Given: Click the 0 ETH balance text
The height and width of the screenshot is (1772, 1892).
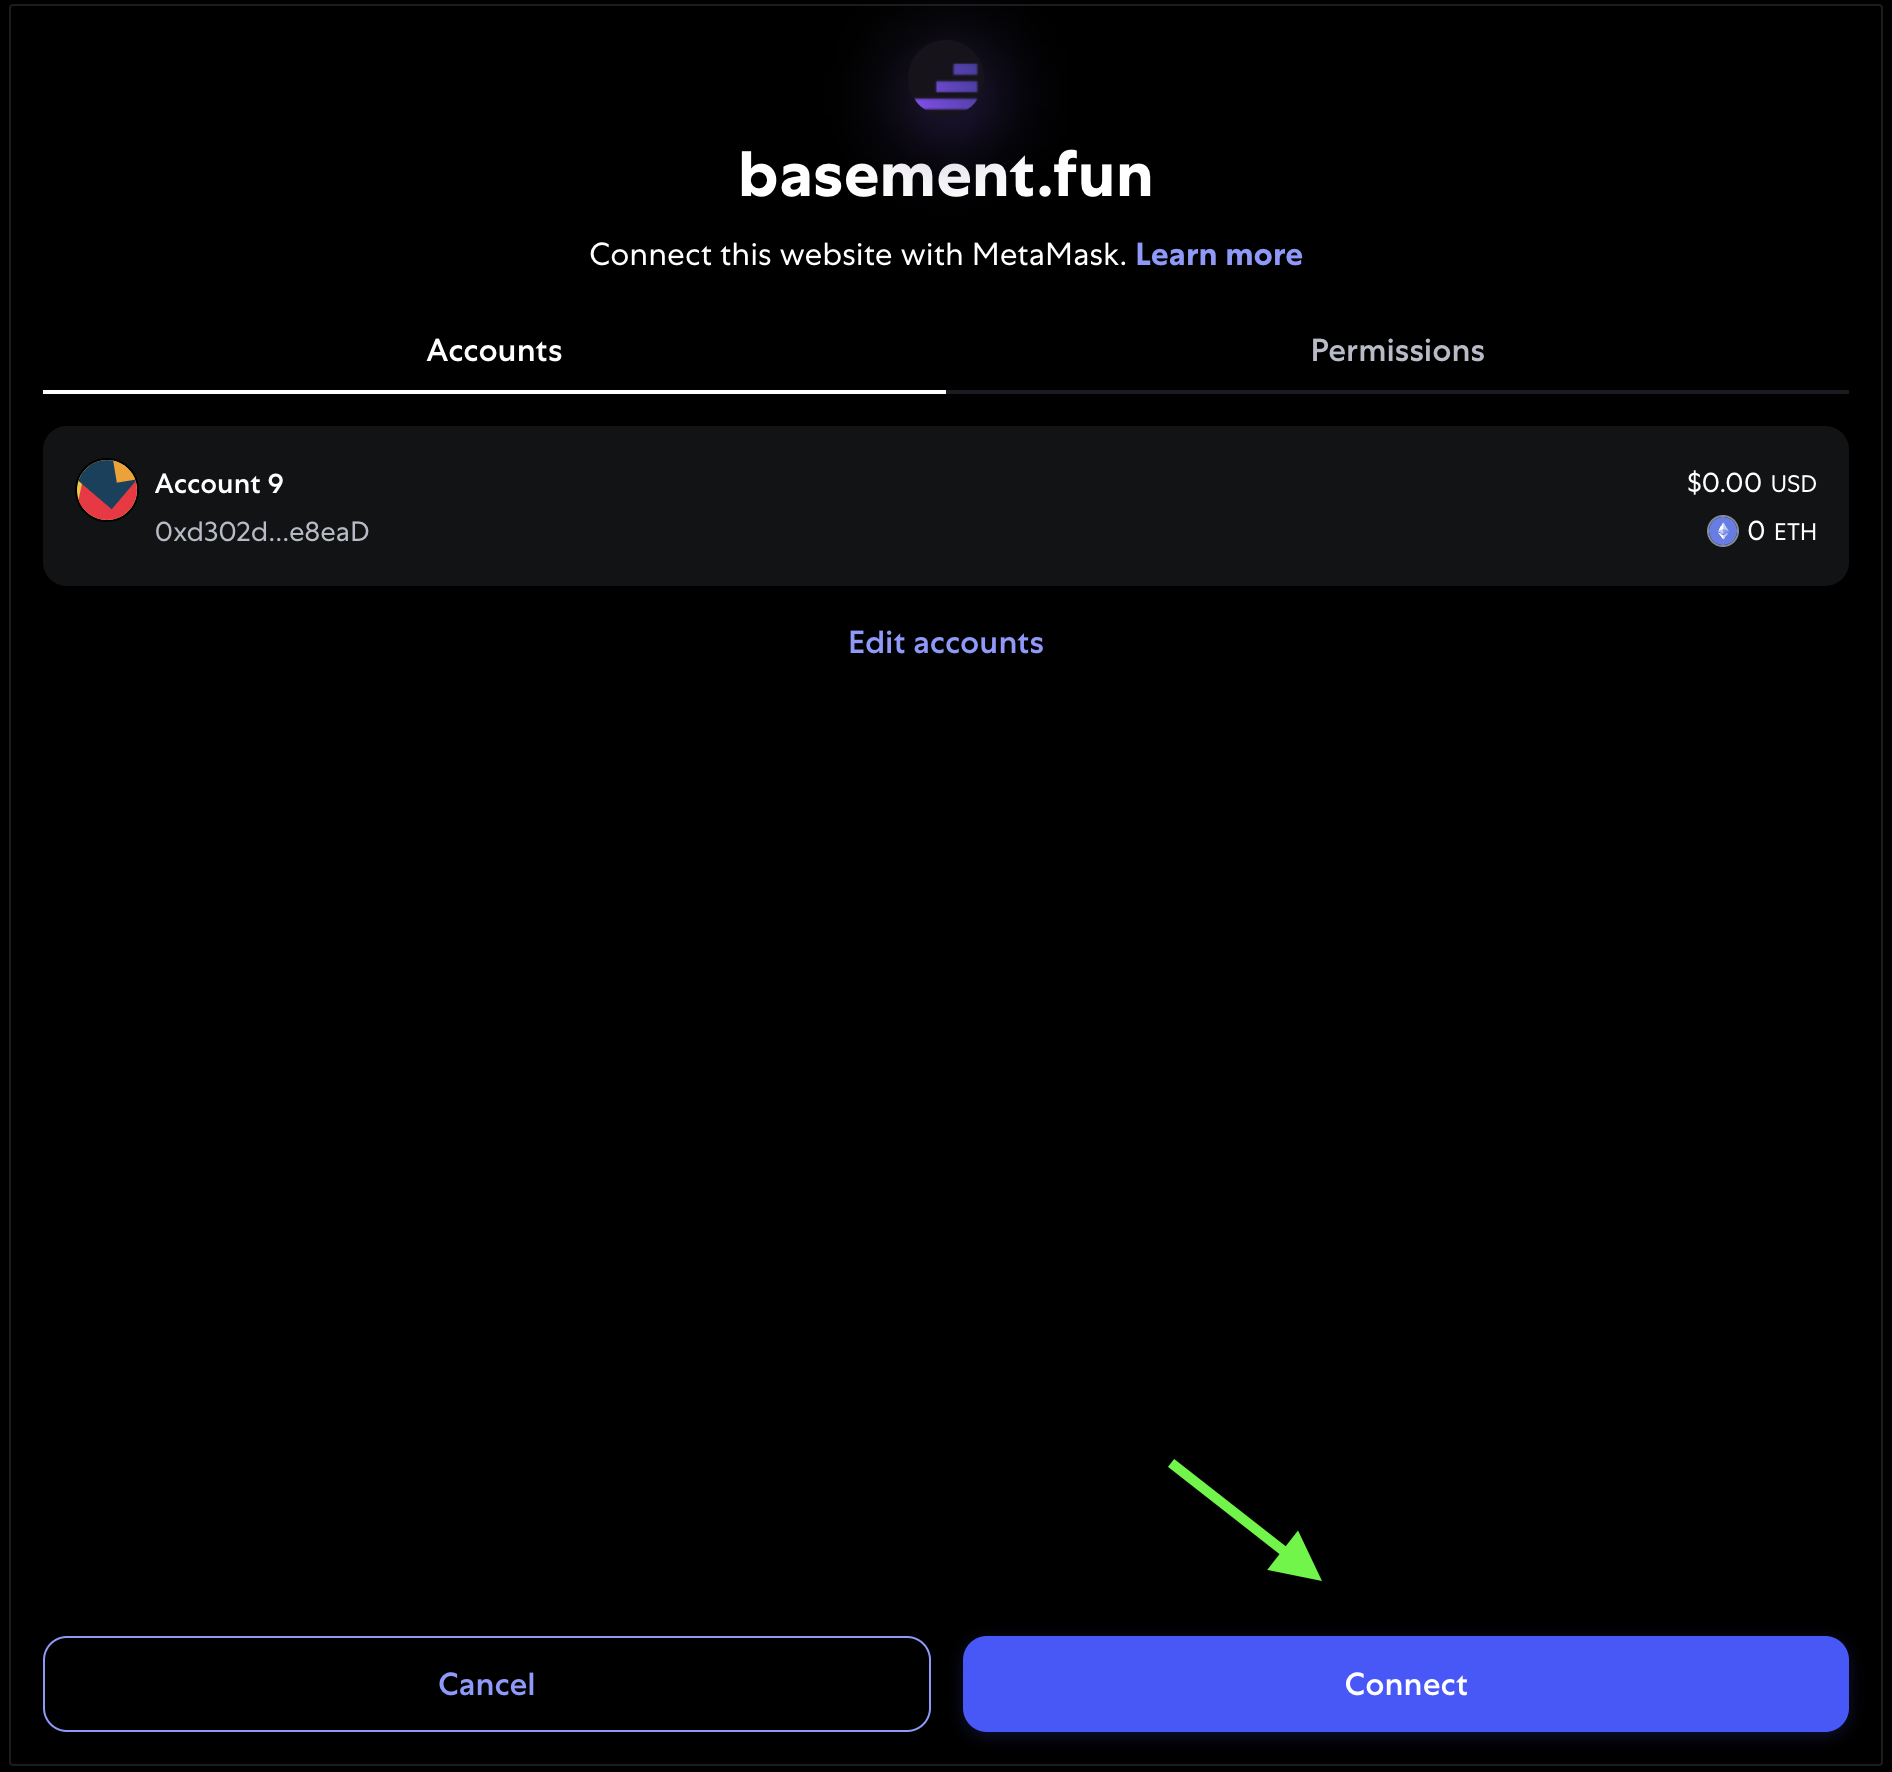Looking at the screenshot, I should pos(1781,531).
